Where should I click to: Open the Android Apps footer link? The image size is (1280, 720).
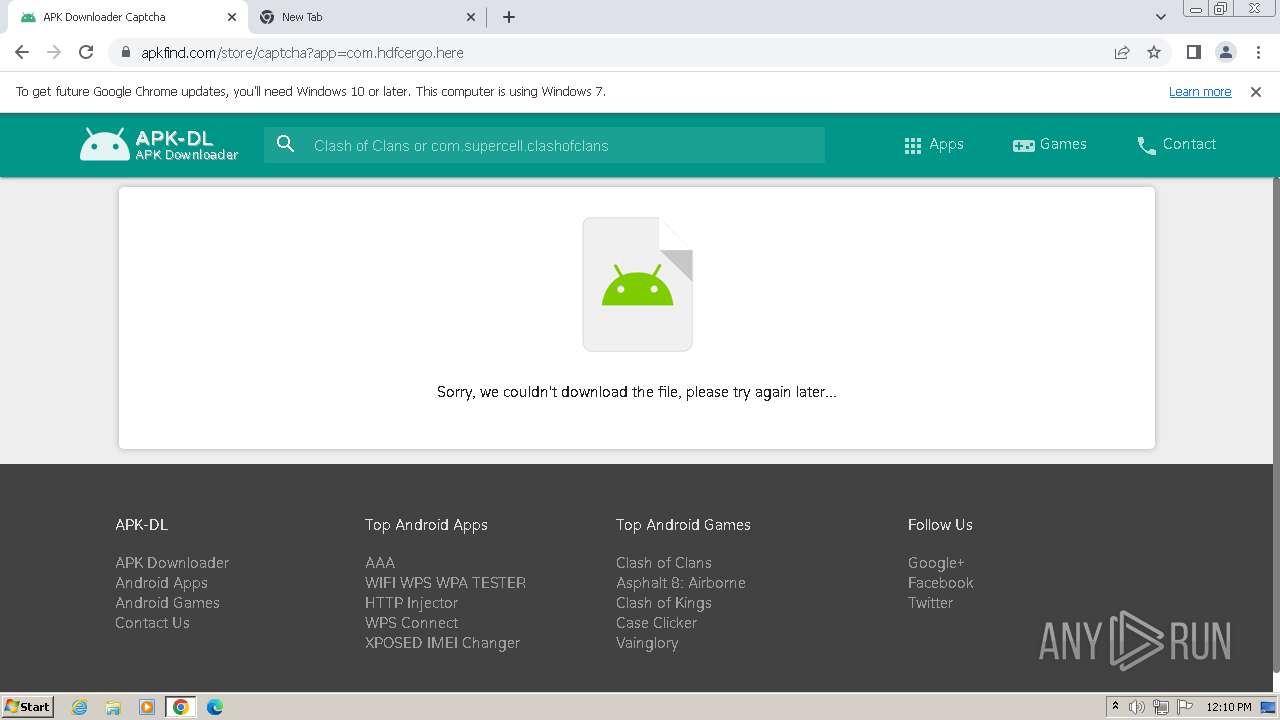point(161,582)
